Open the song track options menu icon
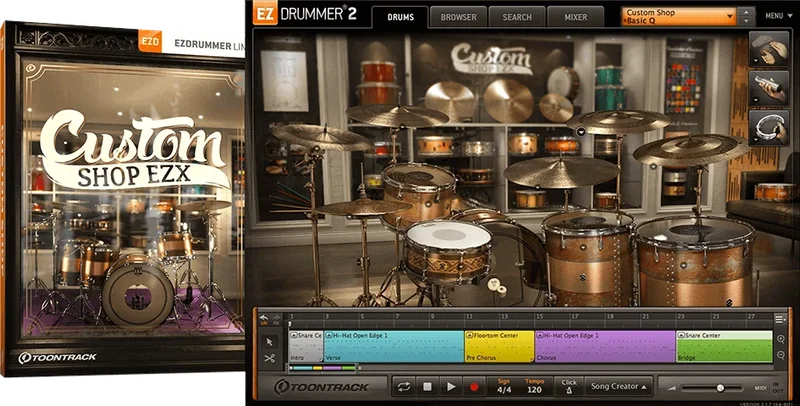Viewport: 800px width, 406px height. point(780,319)
